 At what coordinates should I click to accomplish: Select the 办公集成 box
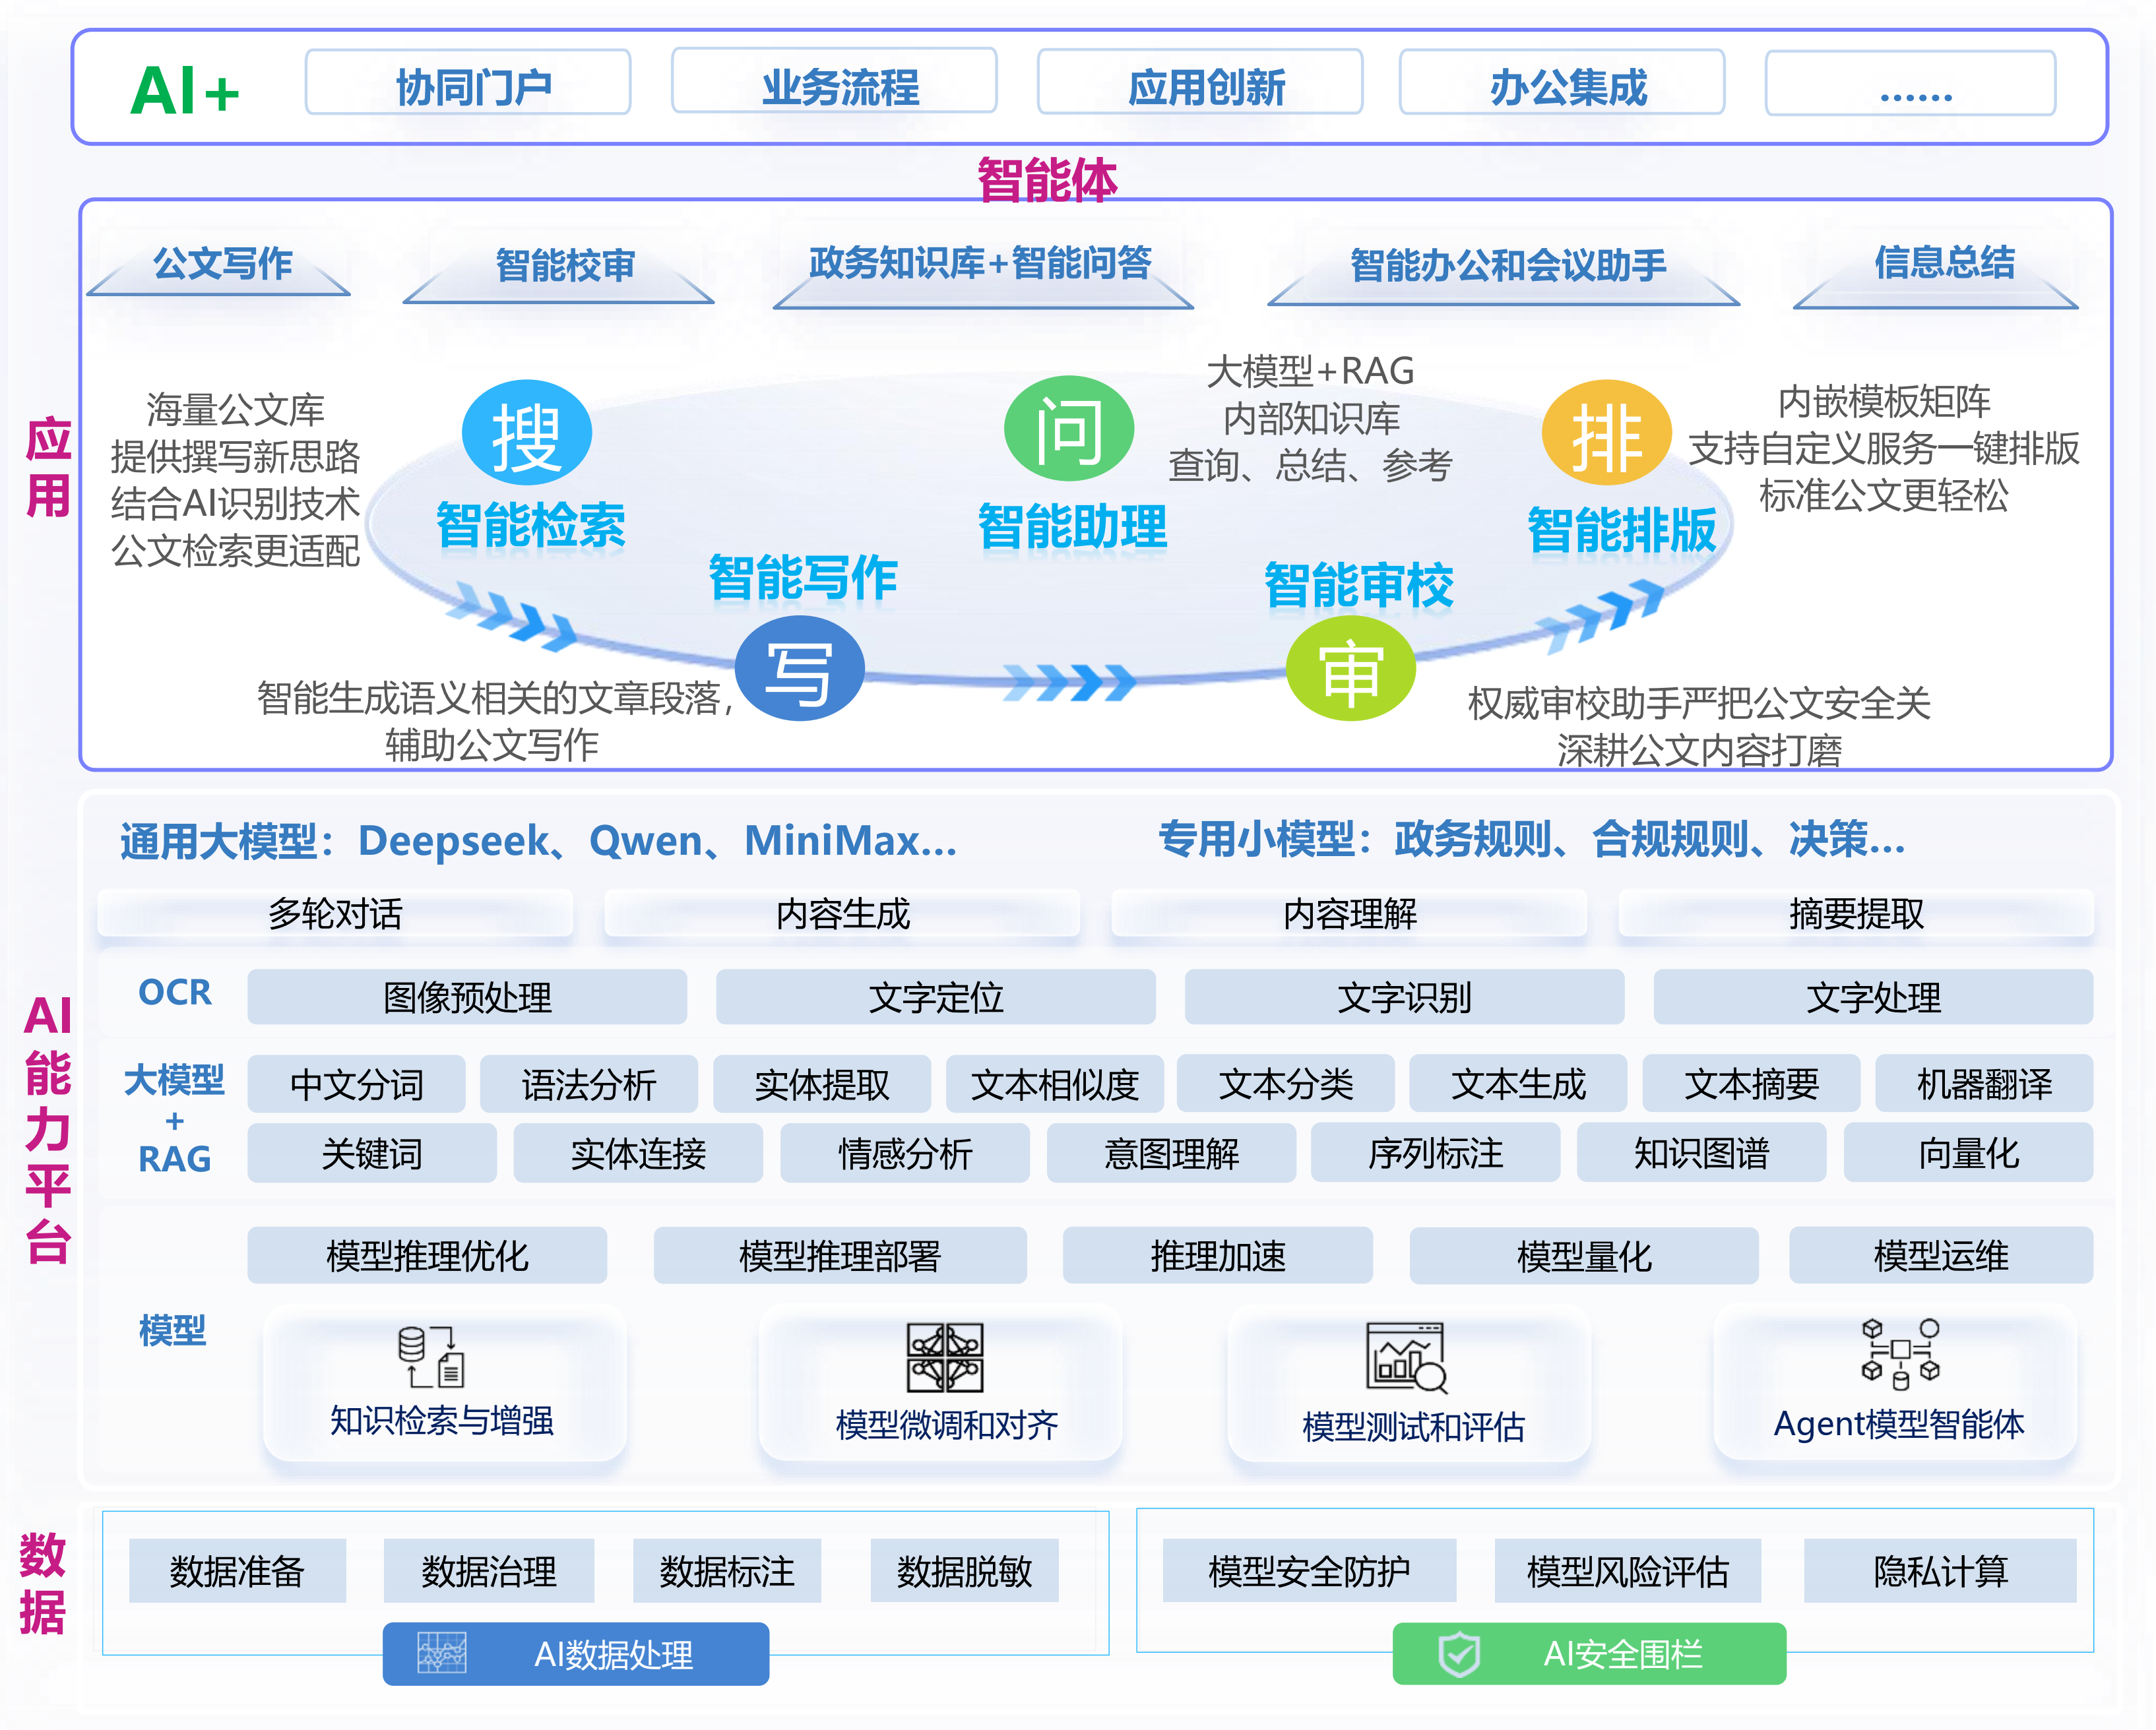point(1562,83)
